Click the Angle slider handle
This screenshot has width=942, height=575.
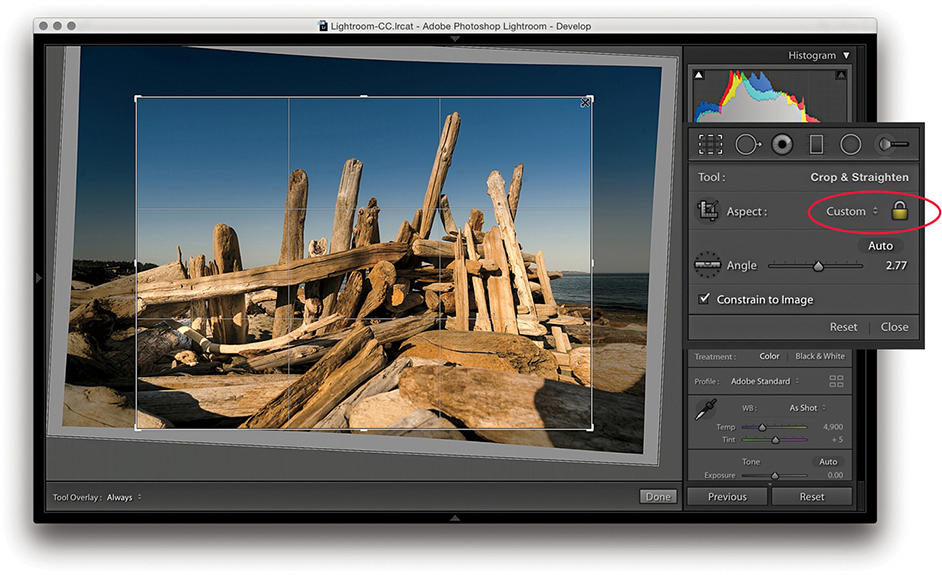pos(818,266)
